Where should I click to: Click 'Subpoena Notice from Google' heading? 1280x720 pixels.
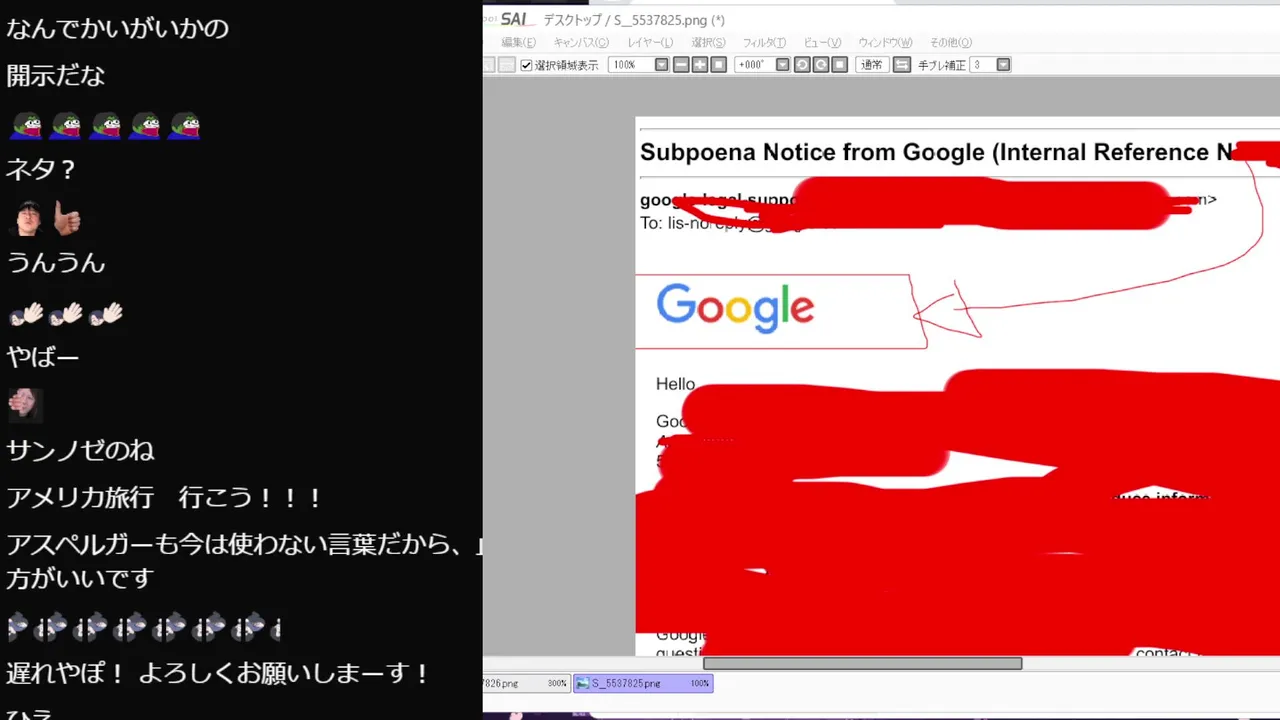pos(811,152)
